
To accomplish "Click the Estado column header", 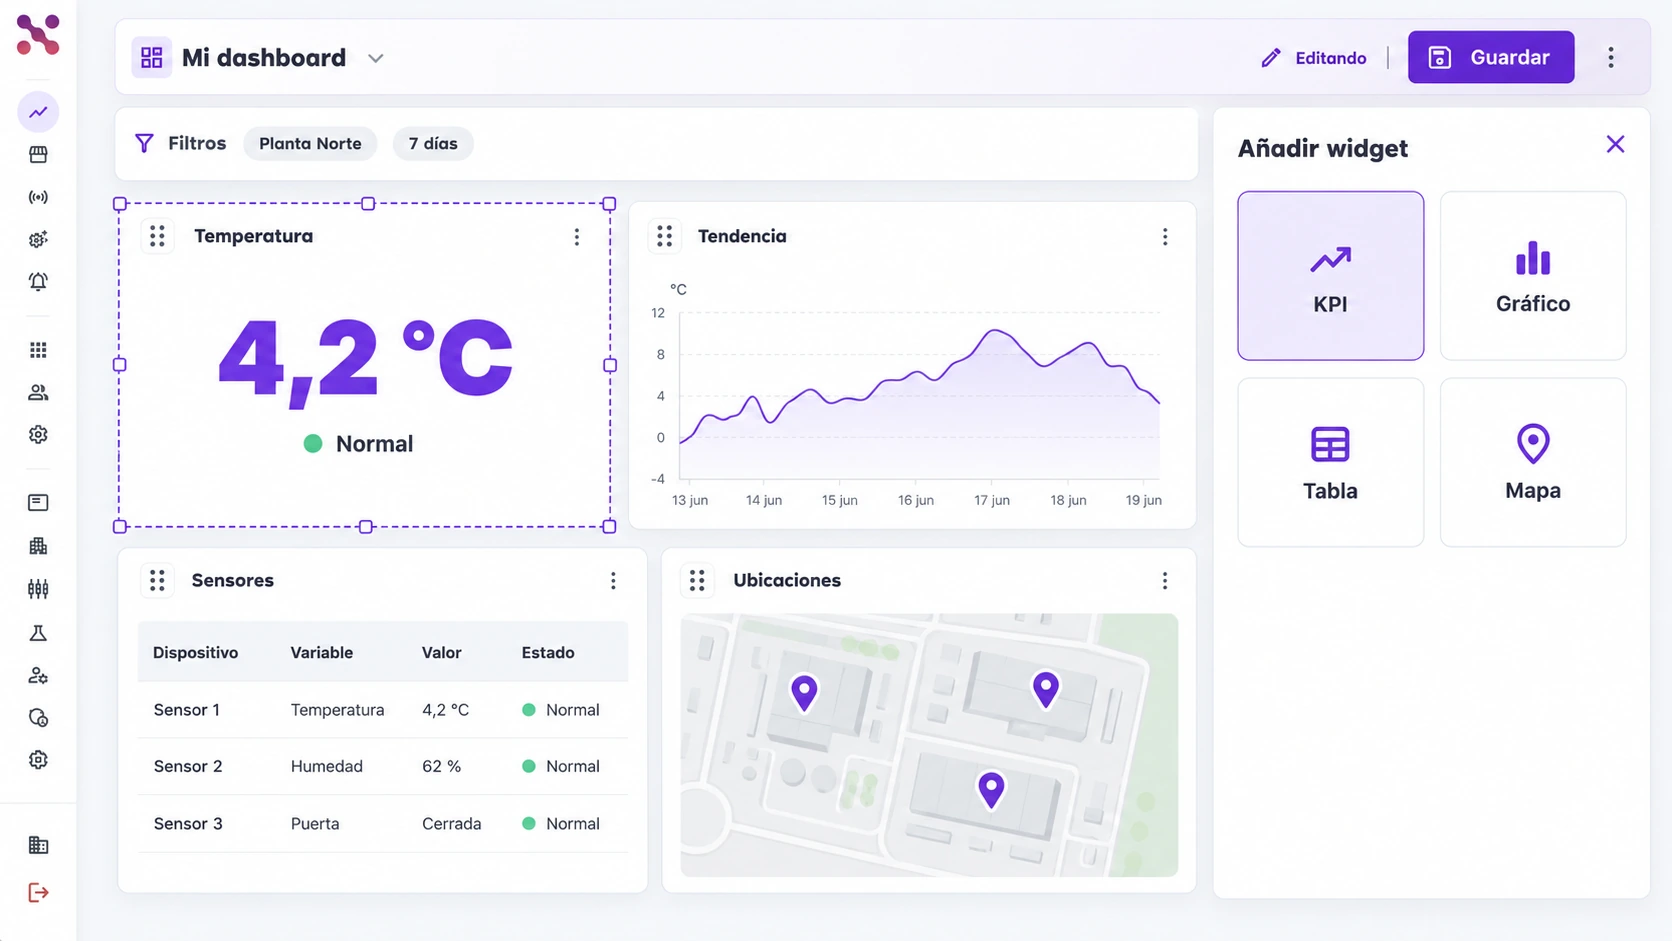I will [548, 653].
